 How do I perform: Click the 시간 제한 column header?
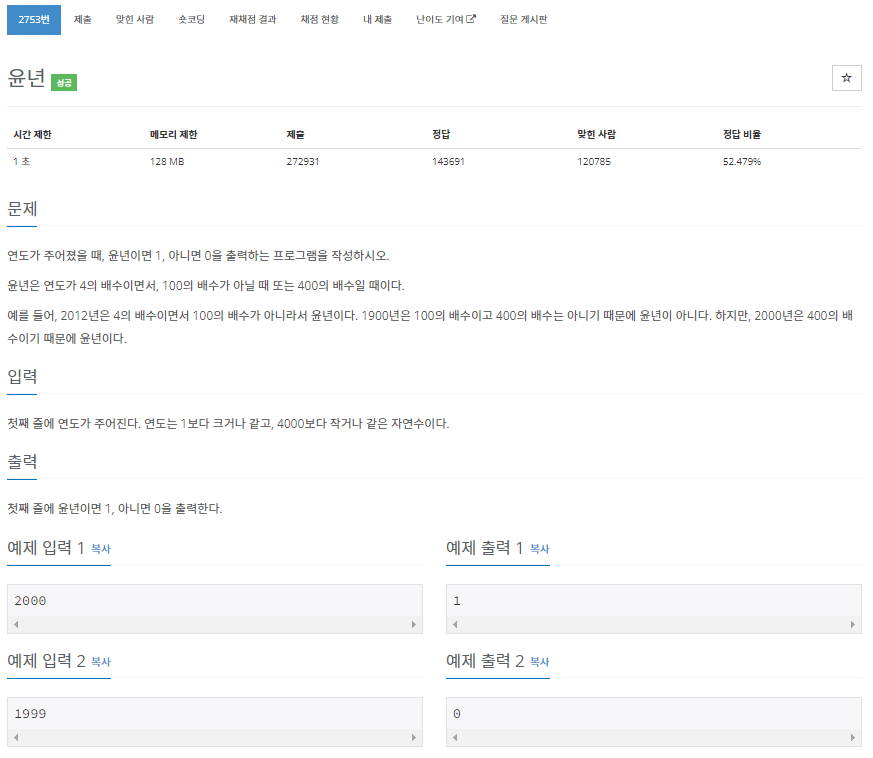[32, 134]
